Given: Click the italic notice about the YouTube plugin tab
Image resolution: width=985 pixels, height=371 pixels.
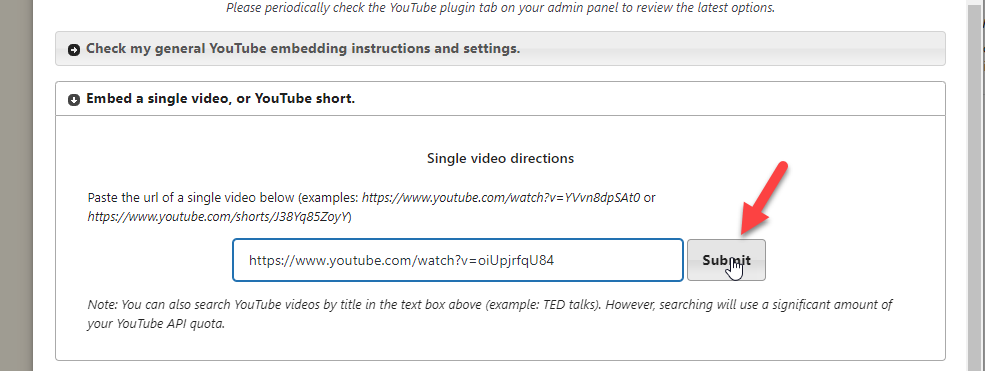Looking at the screenshot, I should click(x=500, y=8).
